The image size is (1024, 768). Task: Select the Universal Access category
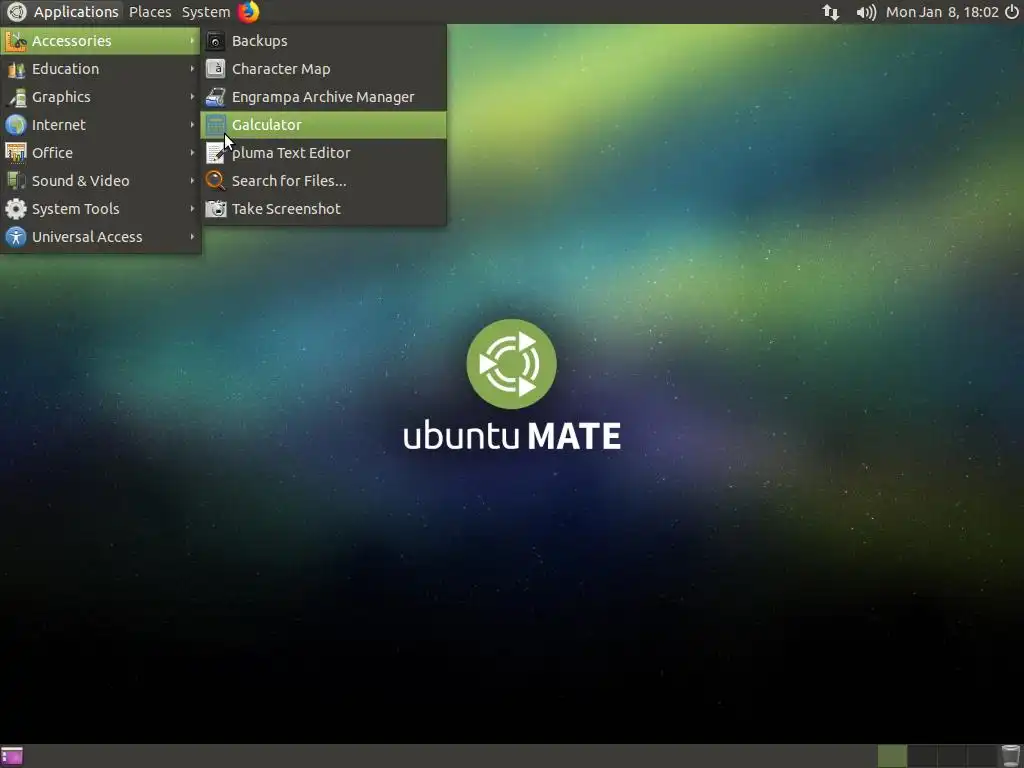pos(101,237)
